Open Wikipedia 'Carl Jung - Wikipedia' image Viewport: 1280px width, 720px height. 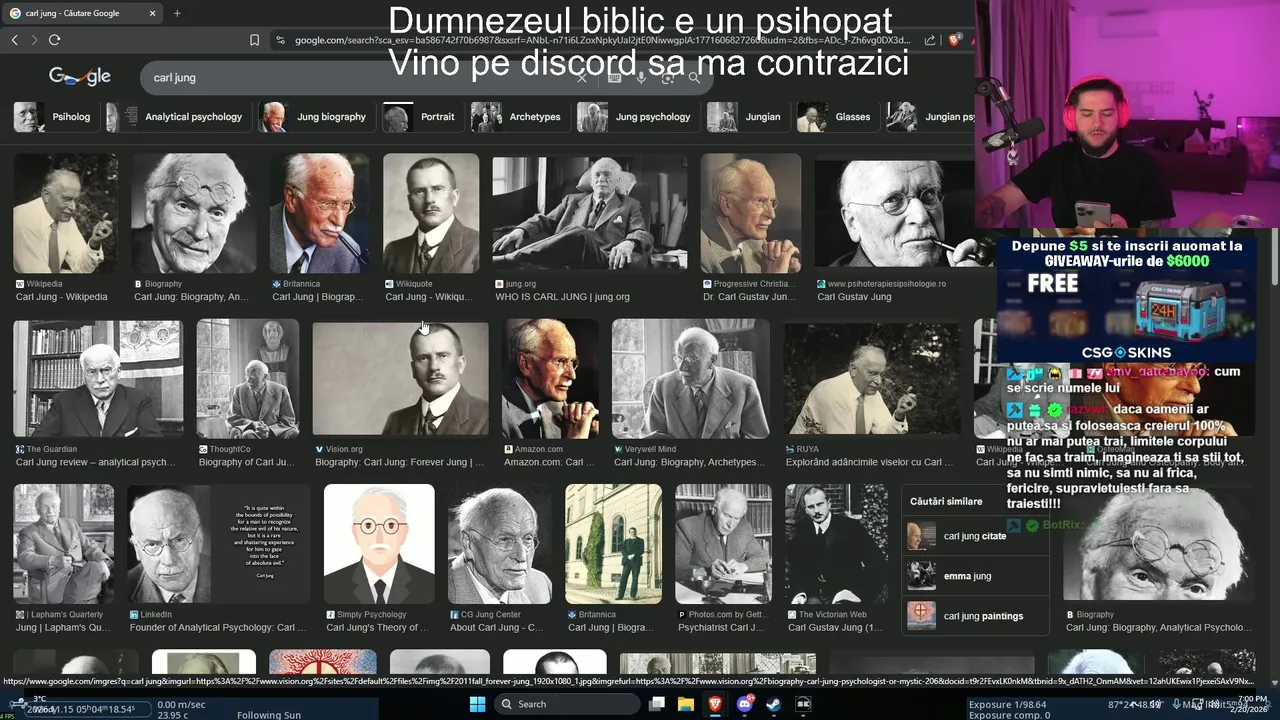(x=65, y=213)
